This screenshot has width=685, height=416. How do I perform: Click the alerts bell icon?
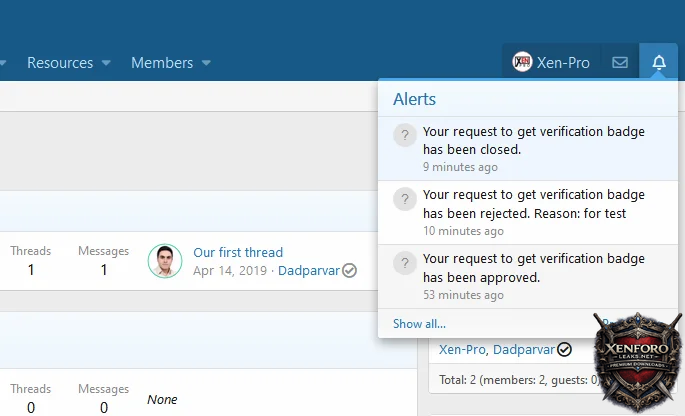tap(658, 62)
